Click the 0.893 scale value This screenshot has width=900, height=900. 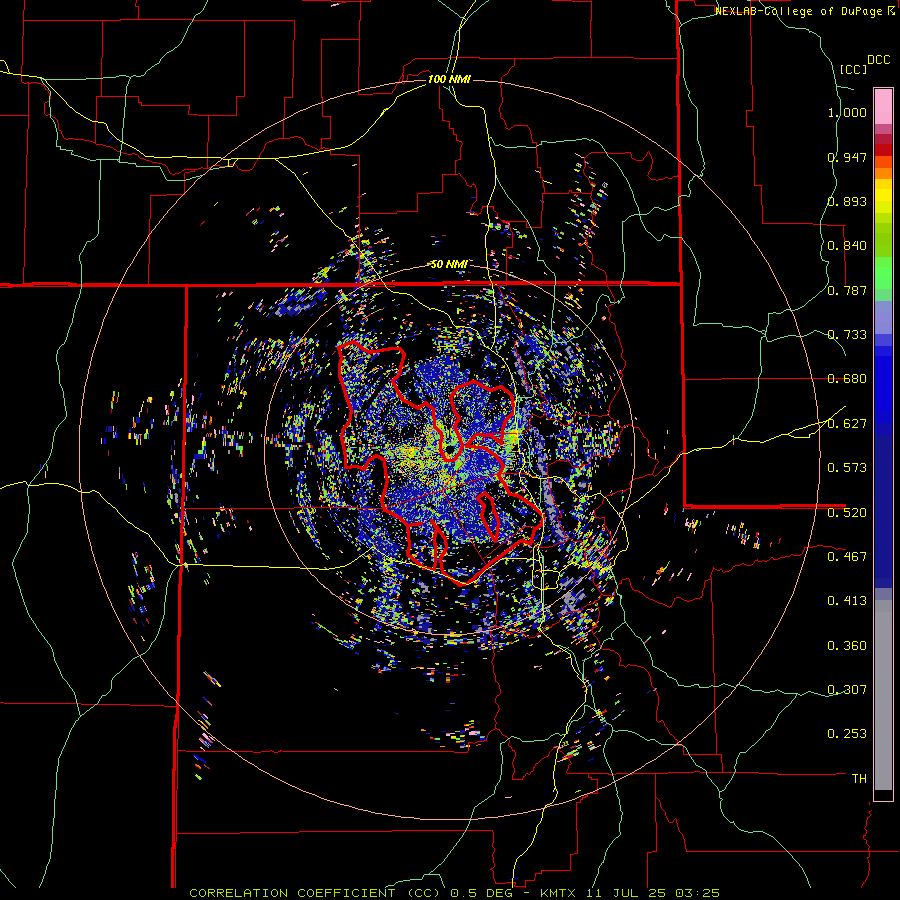coord(847,201)
